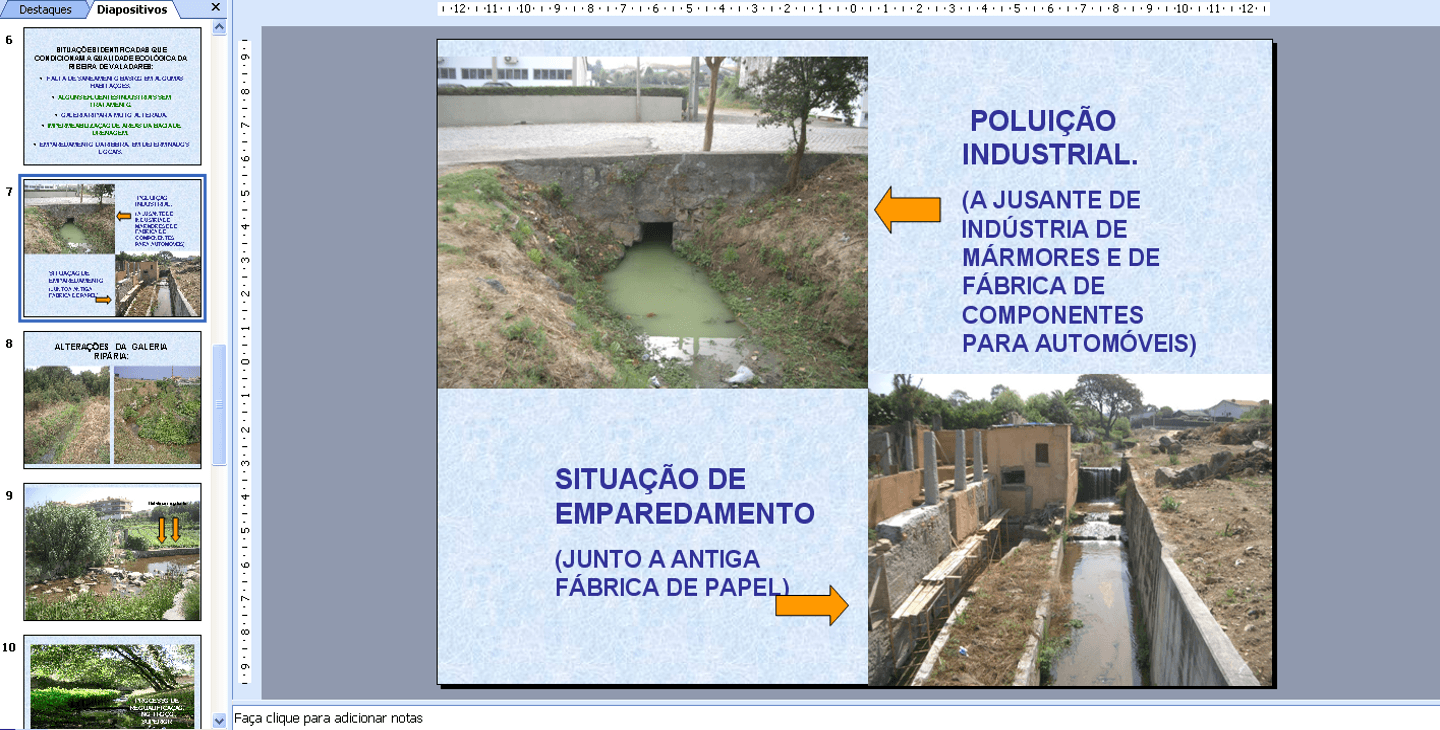Click the 'A JUSANTE DE INDÚSTRIA DE MÁRMORES' text block

(1079, 272)
